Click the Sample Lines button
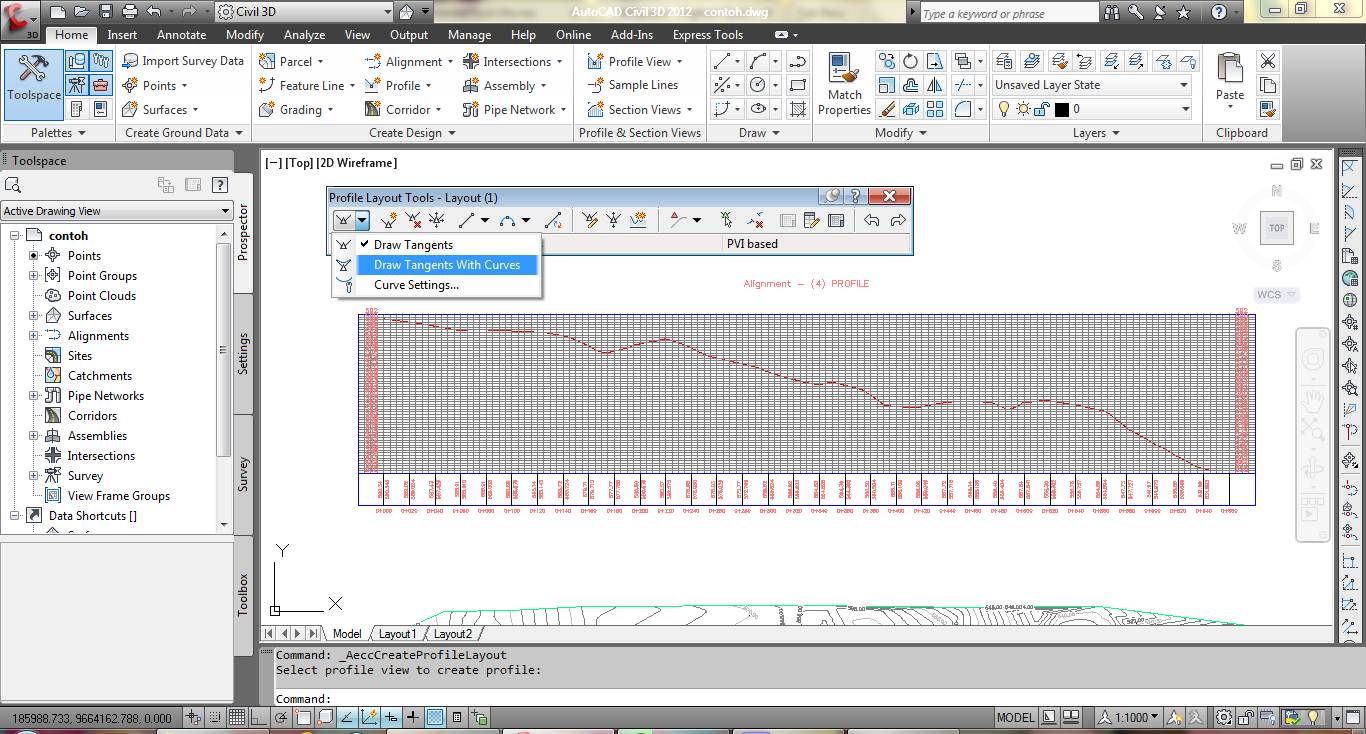The height and width of the screenshot is (734, 1366). (632, 85)
